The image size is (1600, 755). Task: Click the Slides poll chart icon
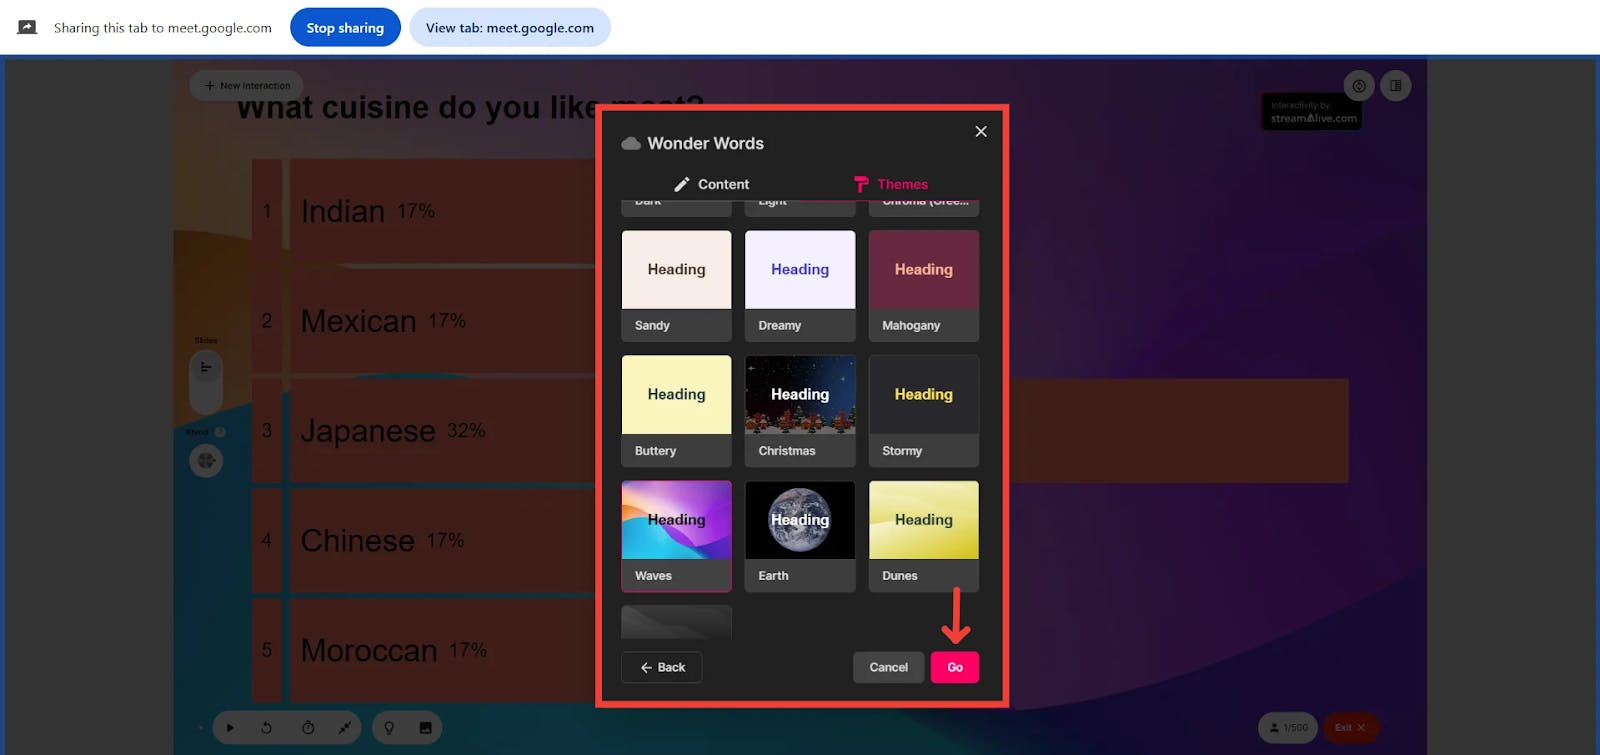click(x=206, y=368)
